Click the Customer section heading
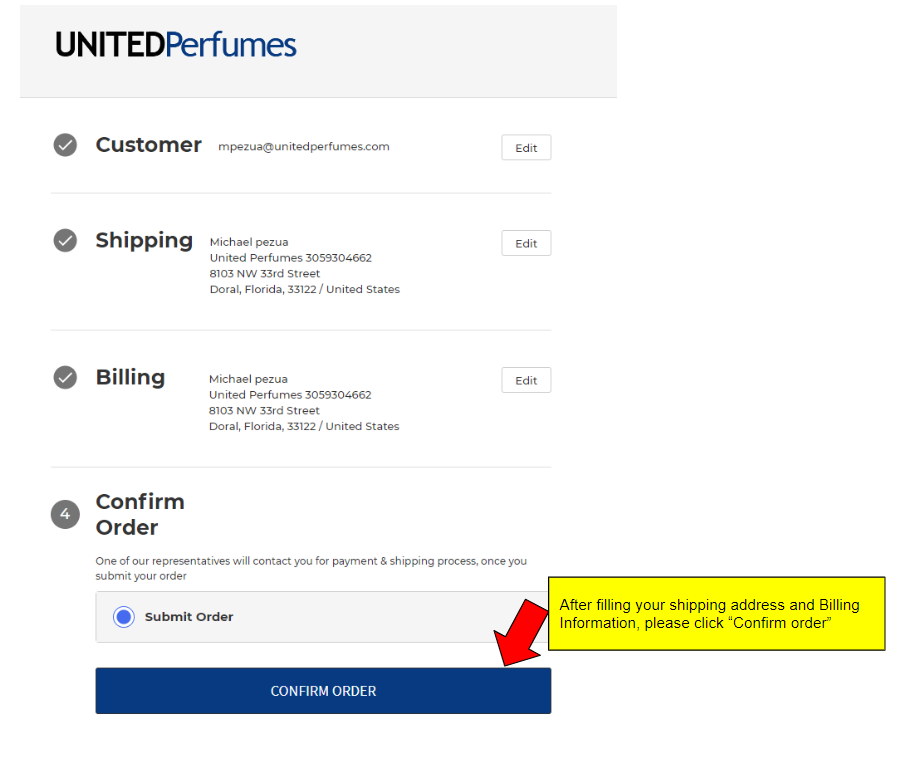Image resolution: width=901 pixels, height=766 pixels. pos(148,145)
